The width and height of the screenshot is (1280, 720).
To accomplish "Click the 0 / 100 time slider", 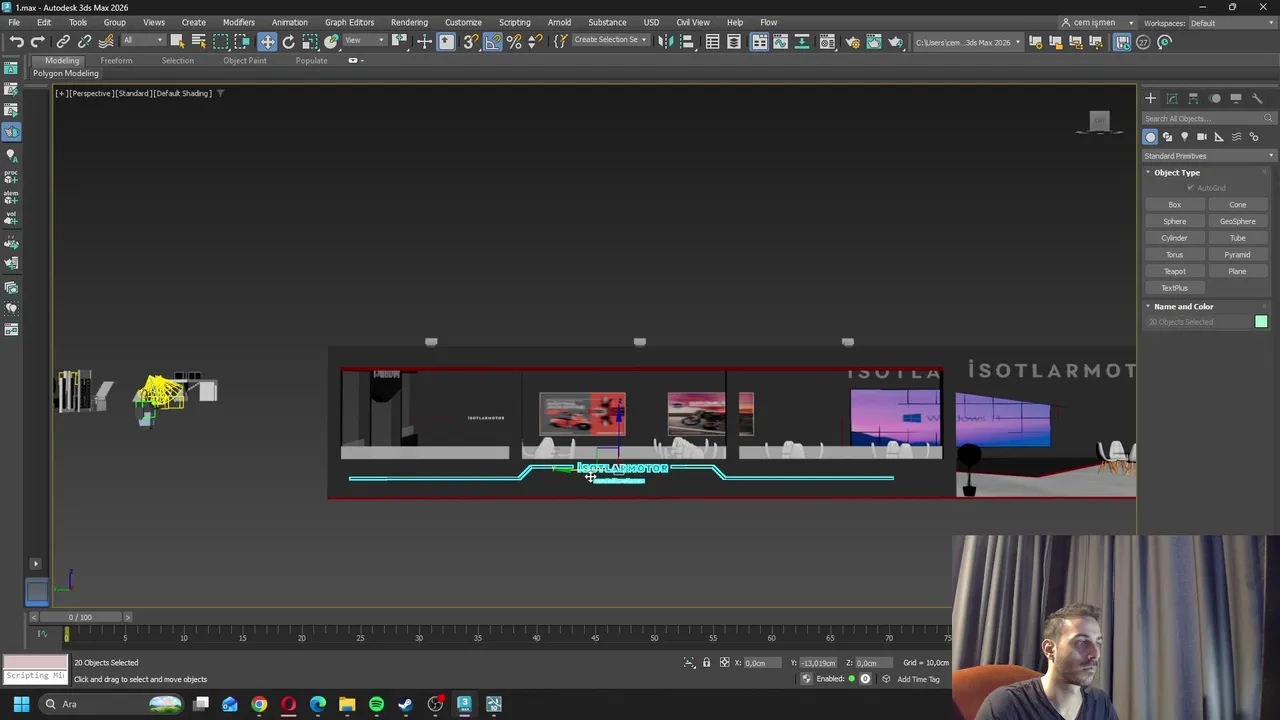I will pos(80,617).
